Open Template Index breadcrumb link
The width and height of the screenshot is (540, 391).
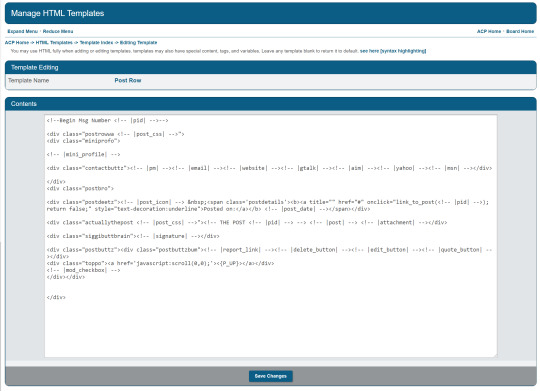click(x=96, y=43)
